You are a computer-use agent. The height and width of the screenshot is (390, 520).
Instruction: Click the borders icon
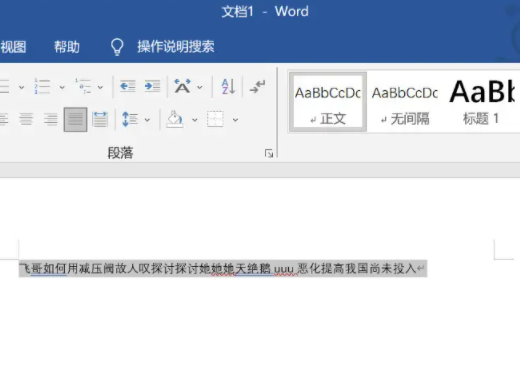[x=215, y=119]
